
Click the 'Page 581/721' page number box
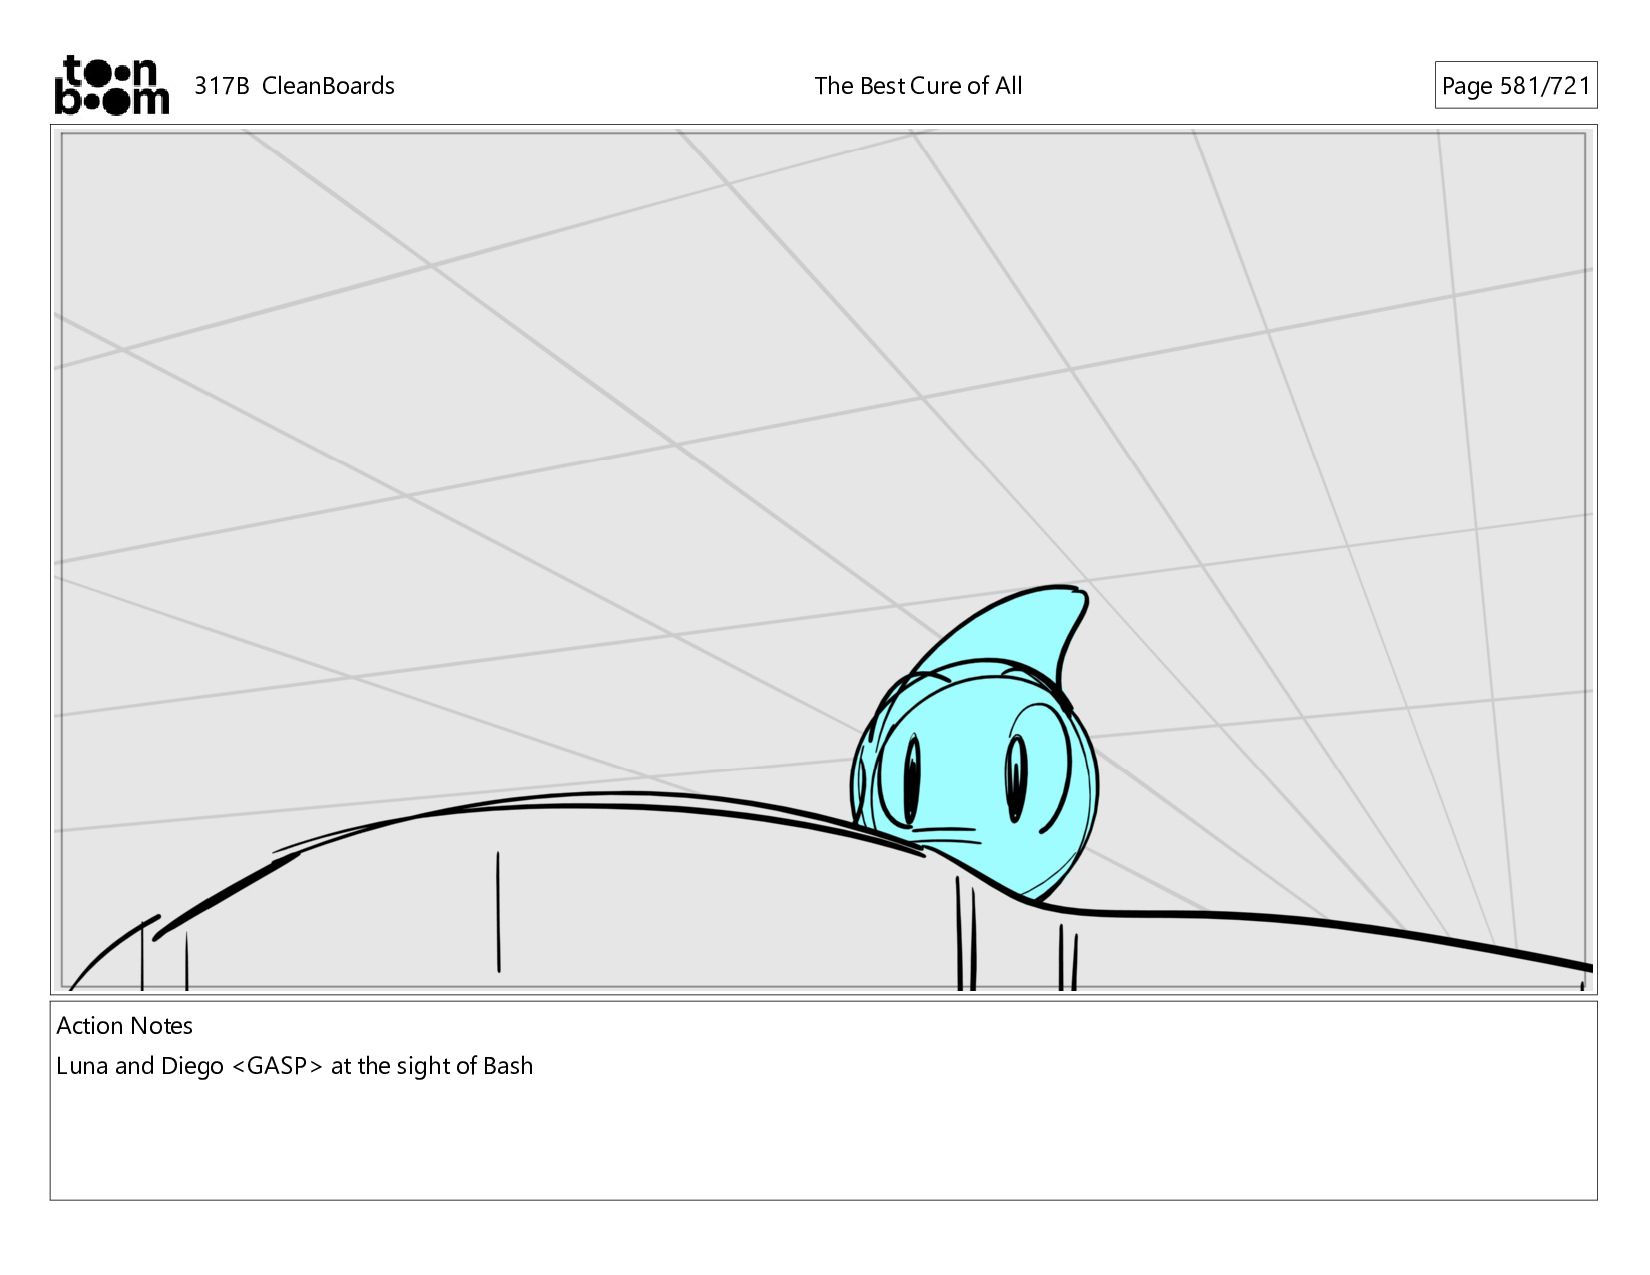(x=1515, y=86)
